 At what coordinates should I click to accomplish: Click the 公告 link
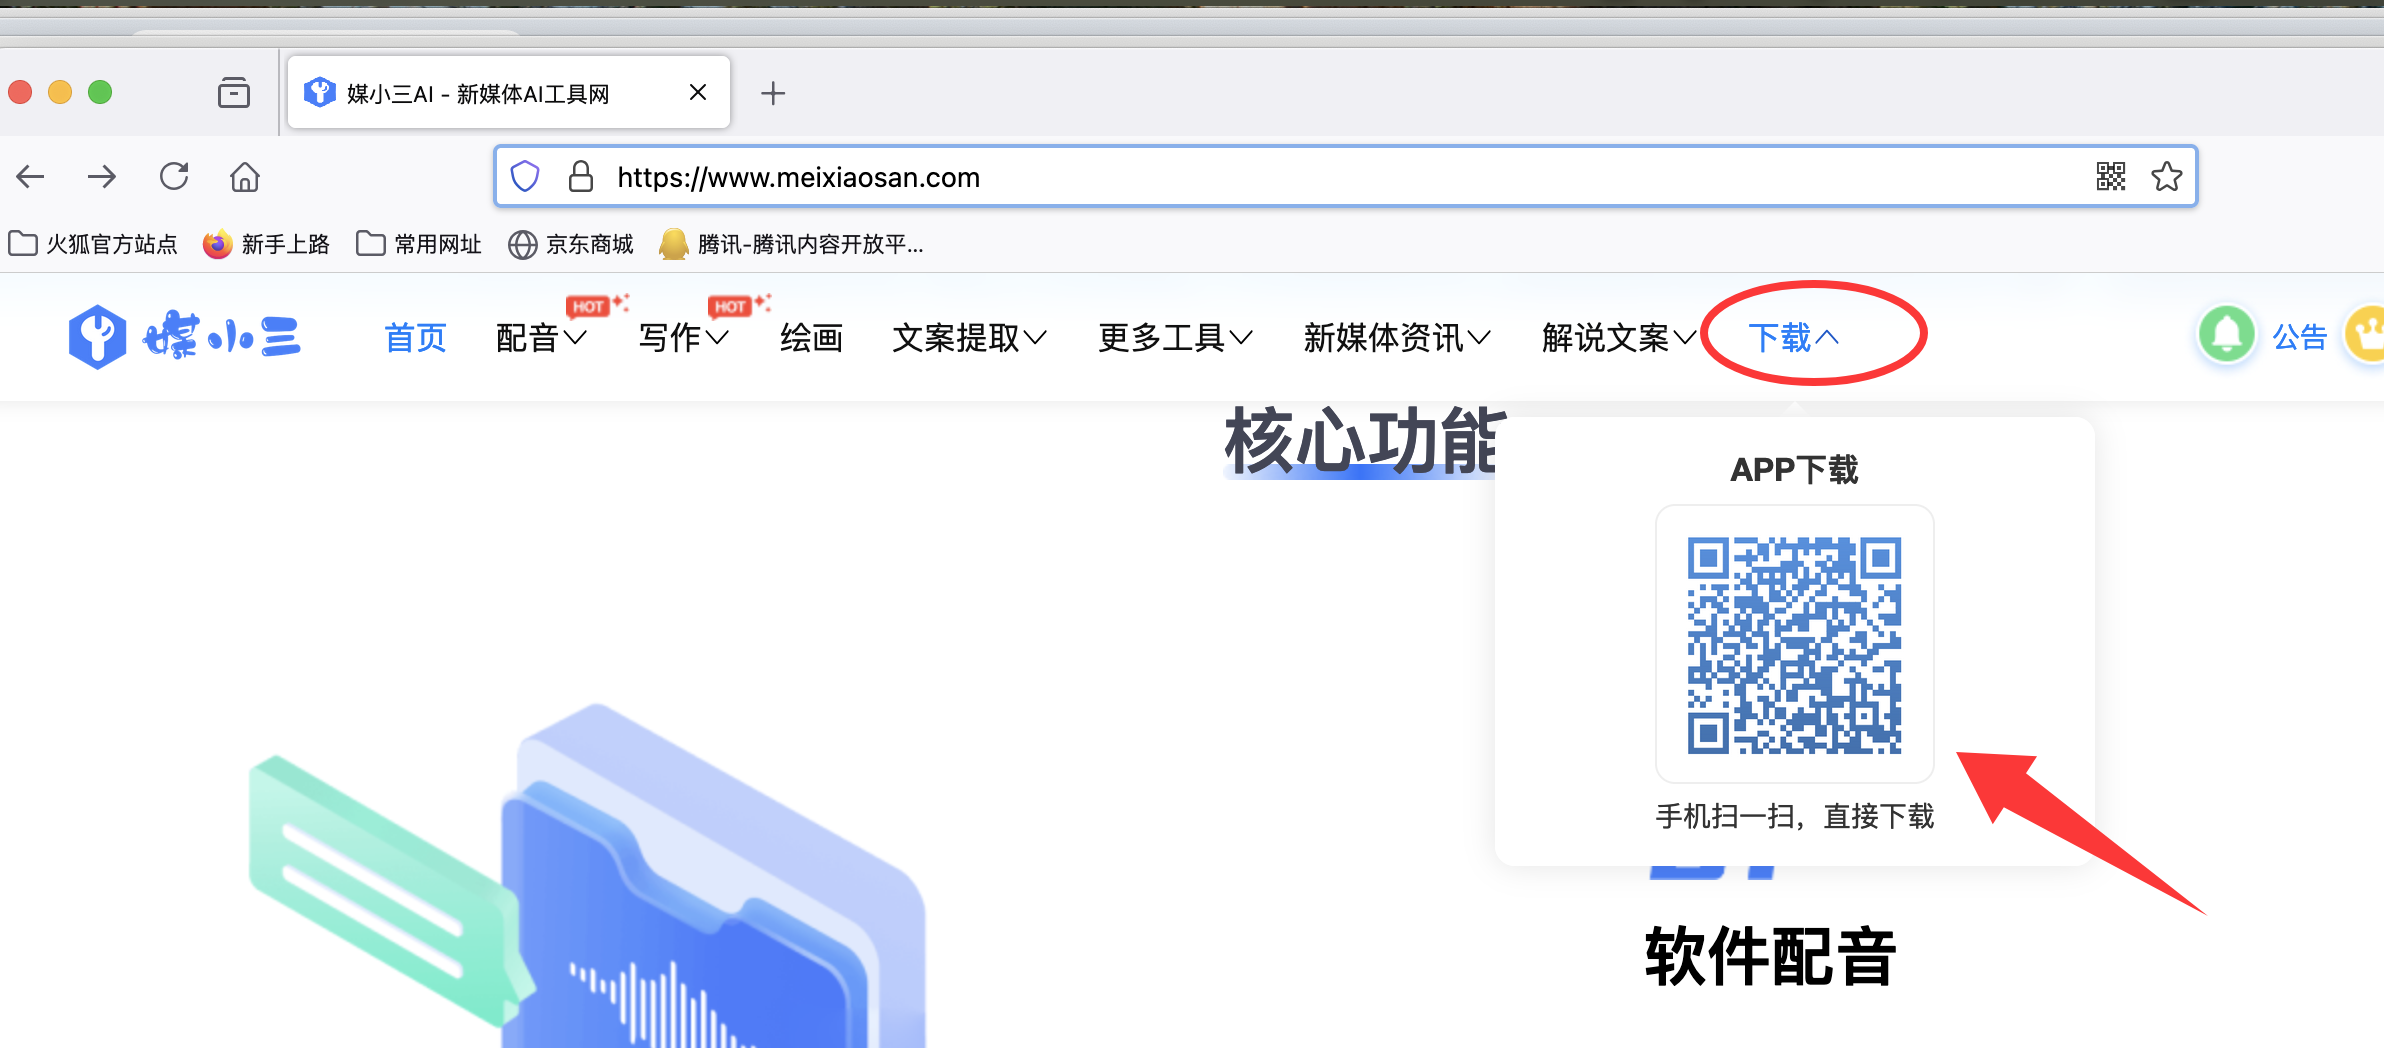coord(2299,337)
